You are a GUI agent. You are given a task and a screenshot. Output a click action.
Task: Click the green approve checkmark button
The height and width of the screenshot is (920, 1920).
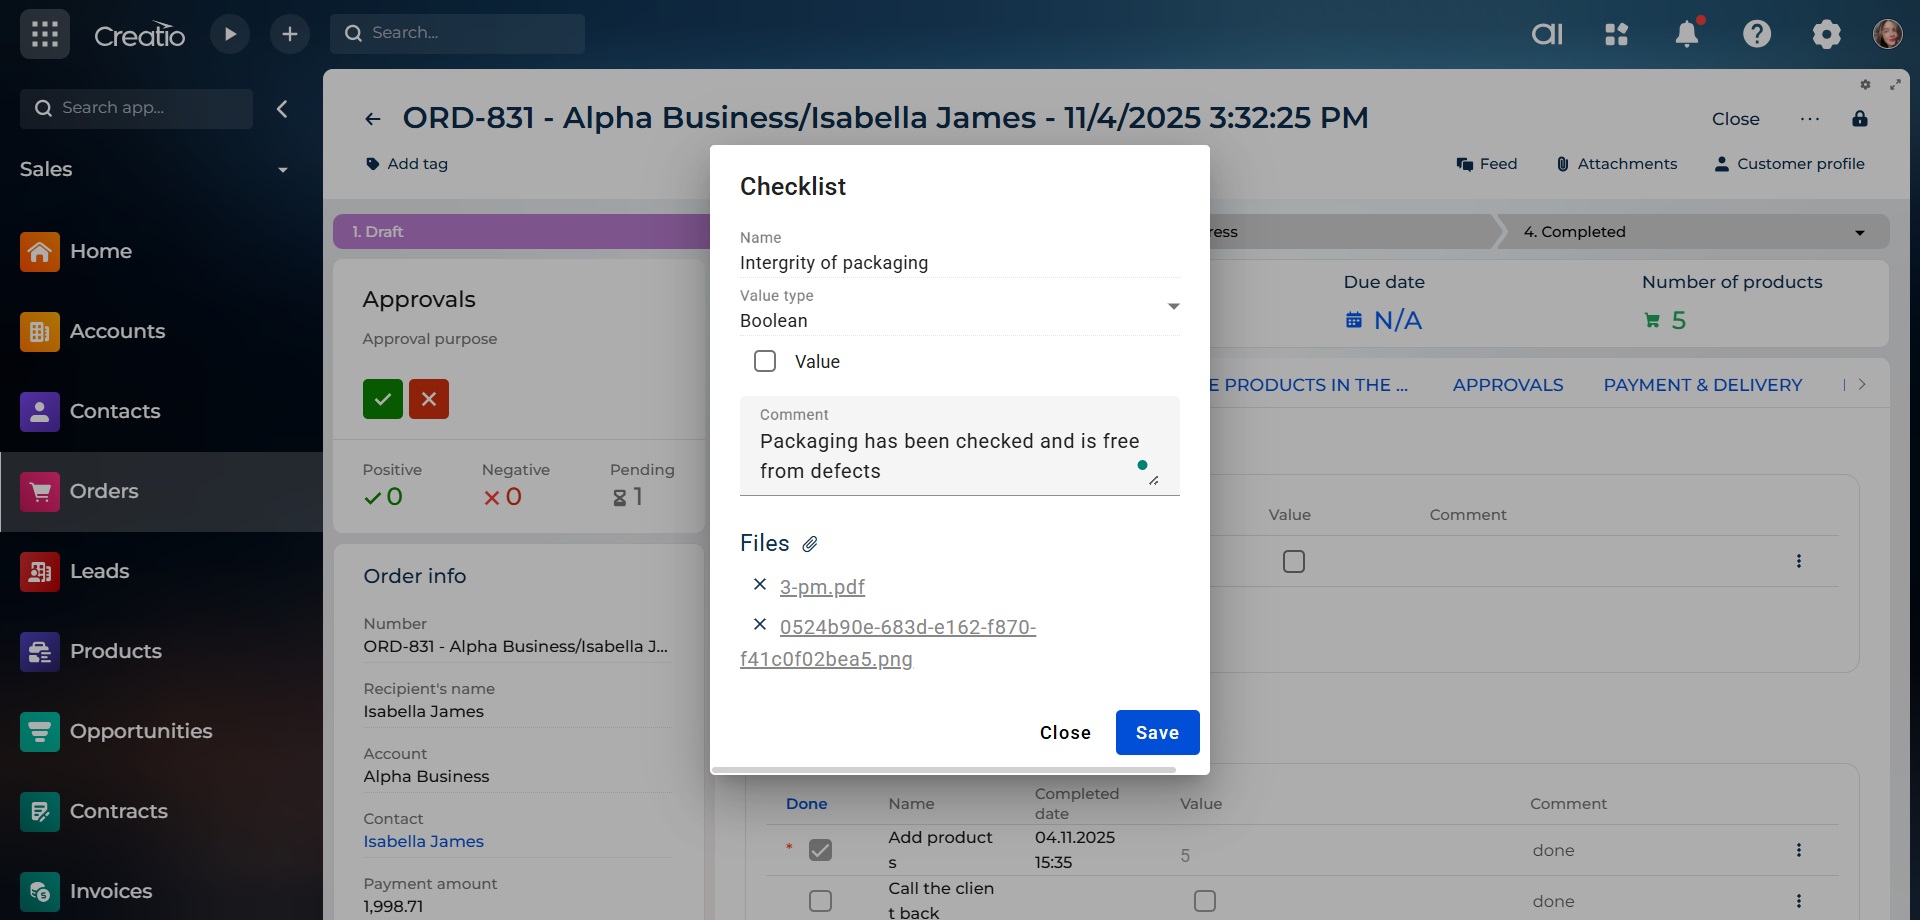(x=383, y=399)
